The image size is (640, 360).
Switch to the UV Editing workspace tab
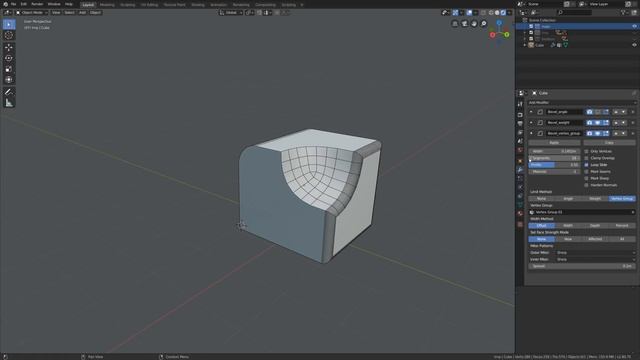pos(149,5)
